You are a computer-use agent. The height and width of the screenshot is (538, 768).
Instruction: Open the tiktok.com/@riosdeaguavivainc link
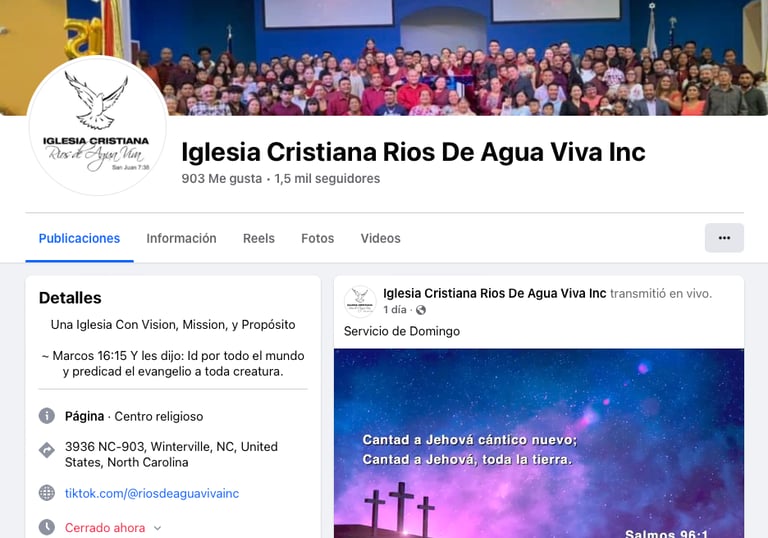point(152,493)
